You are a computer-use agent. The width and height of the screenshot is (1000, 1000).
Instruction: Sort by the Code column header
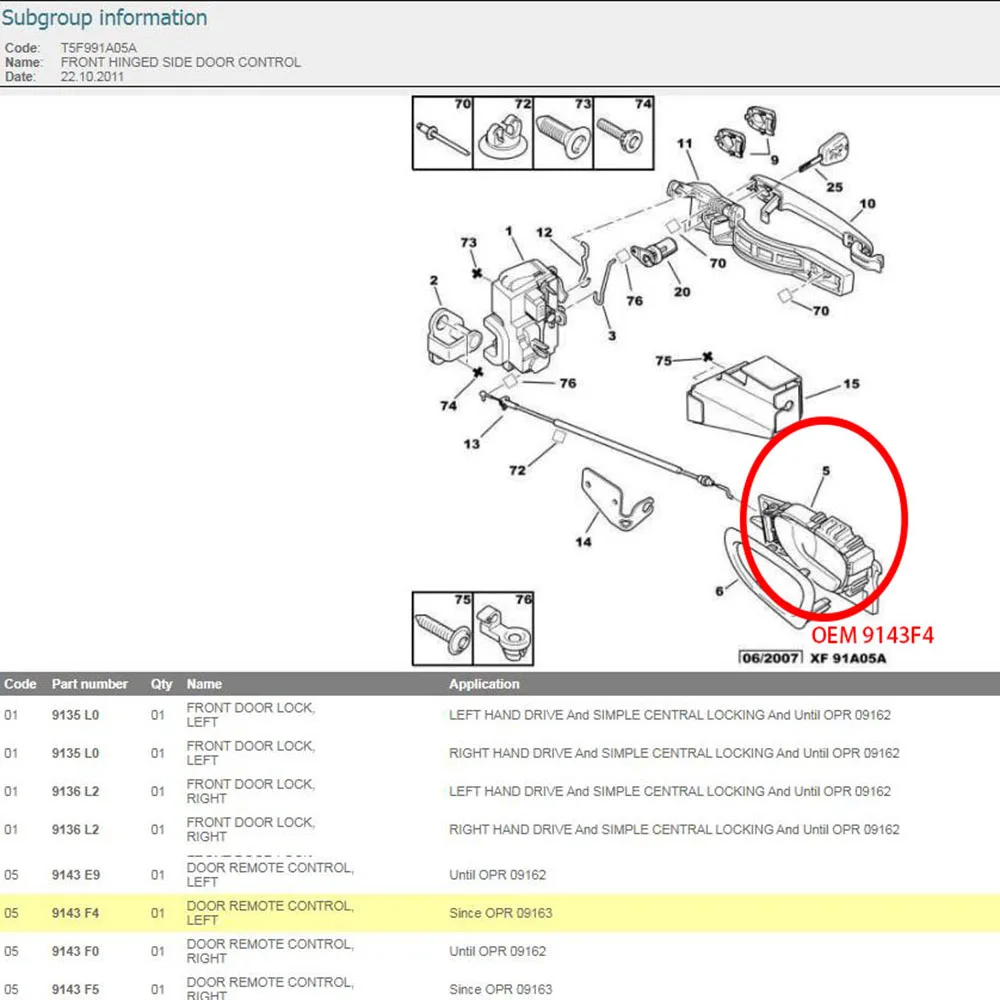coord(20,684)
